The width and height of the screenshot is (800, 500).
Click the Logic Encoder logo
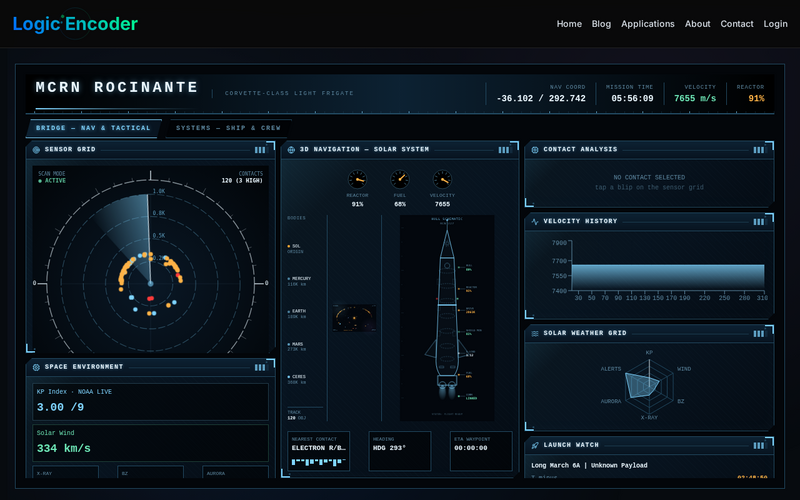75,24
